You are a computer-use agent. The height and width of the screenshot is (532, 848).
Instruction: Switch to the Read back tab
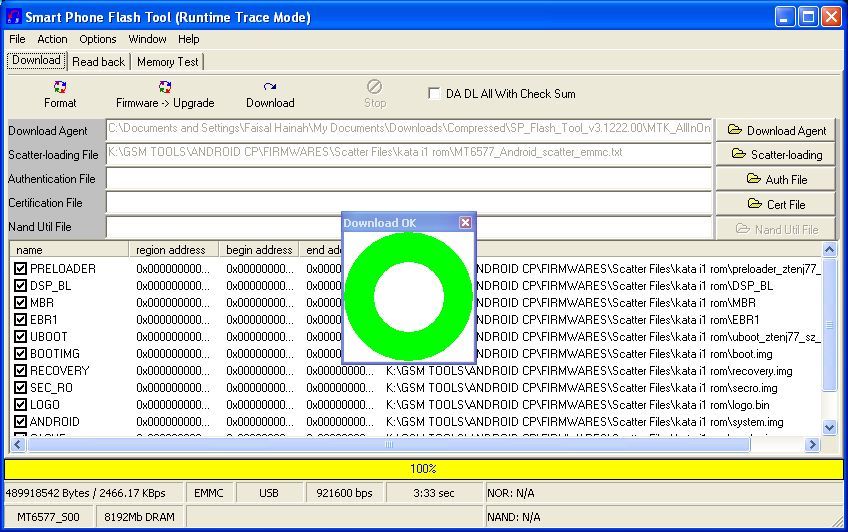coord(98,62)
